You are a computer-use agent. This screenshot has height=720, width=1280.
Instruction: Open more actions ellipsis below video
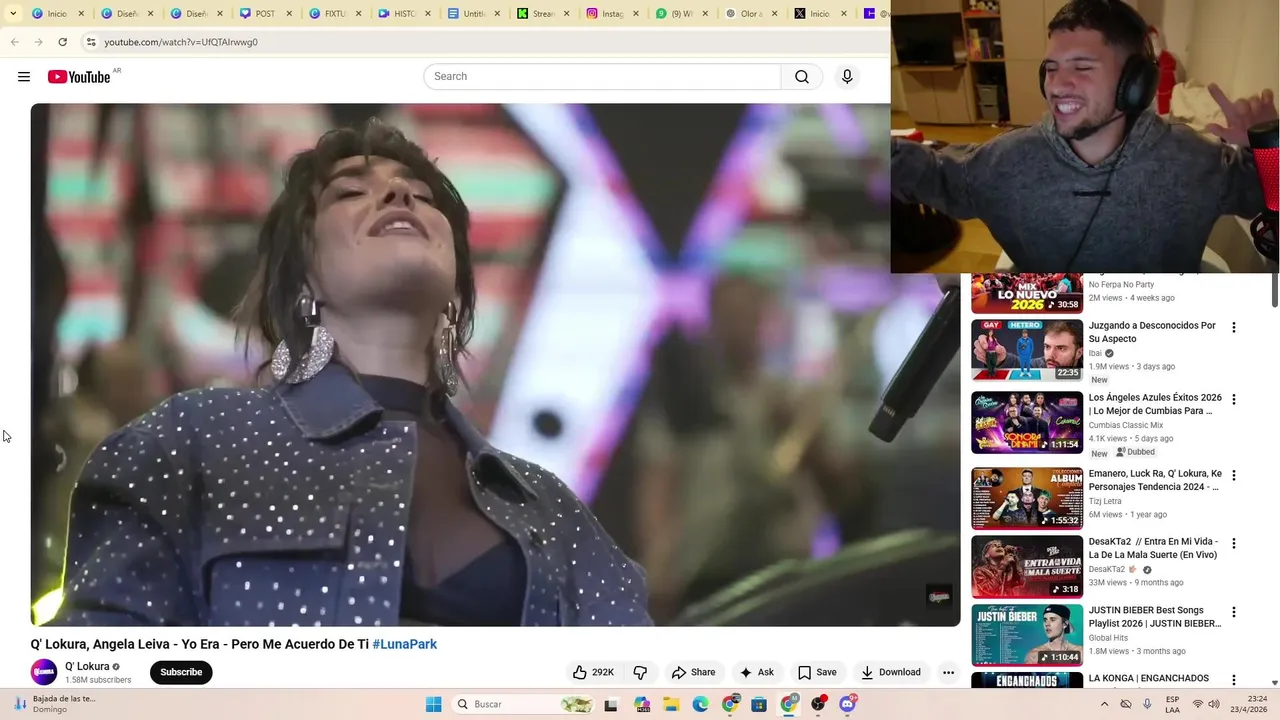pyautogui.click(x=948, y=672)
